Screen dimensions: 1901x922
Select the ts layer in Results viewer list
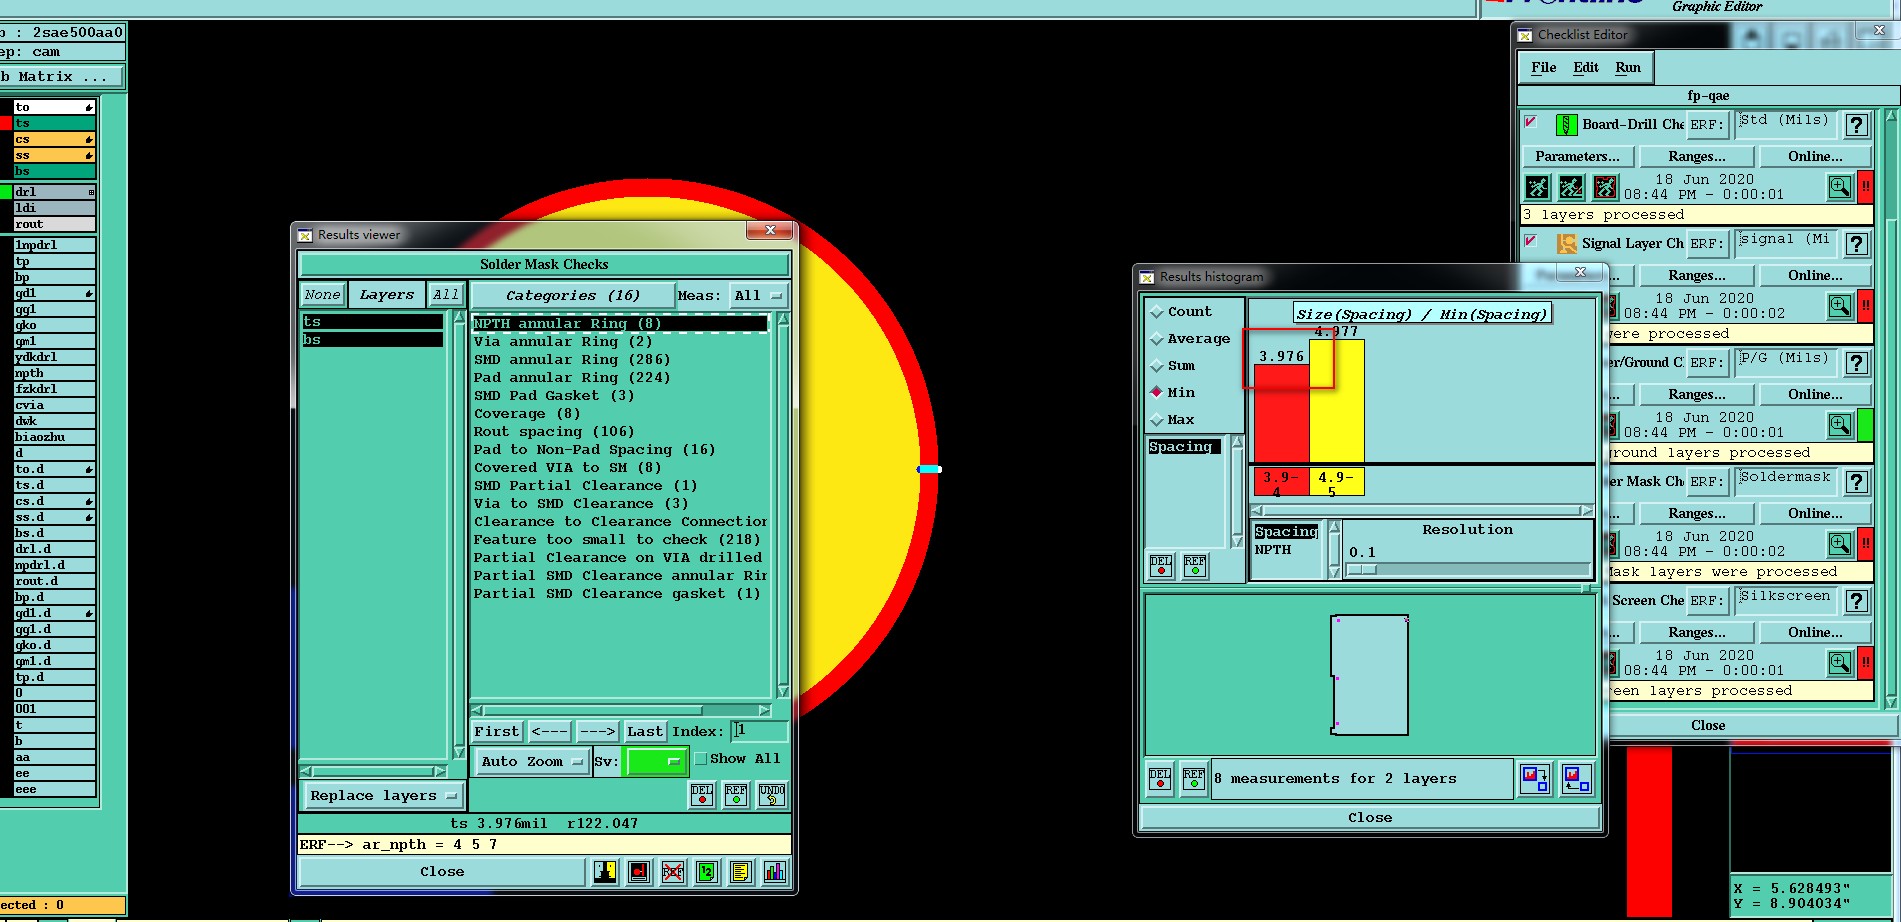(x=372, y=322)
